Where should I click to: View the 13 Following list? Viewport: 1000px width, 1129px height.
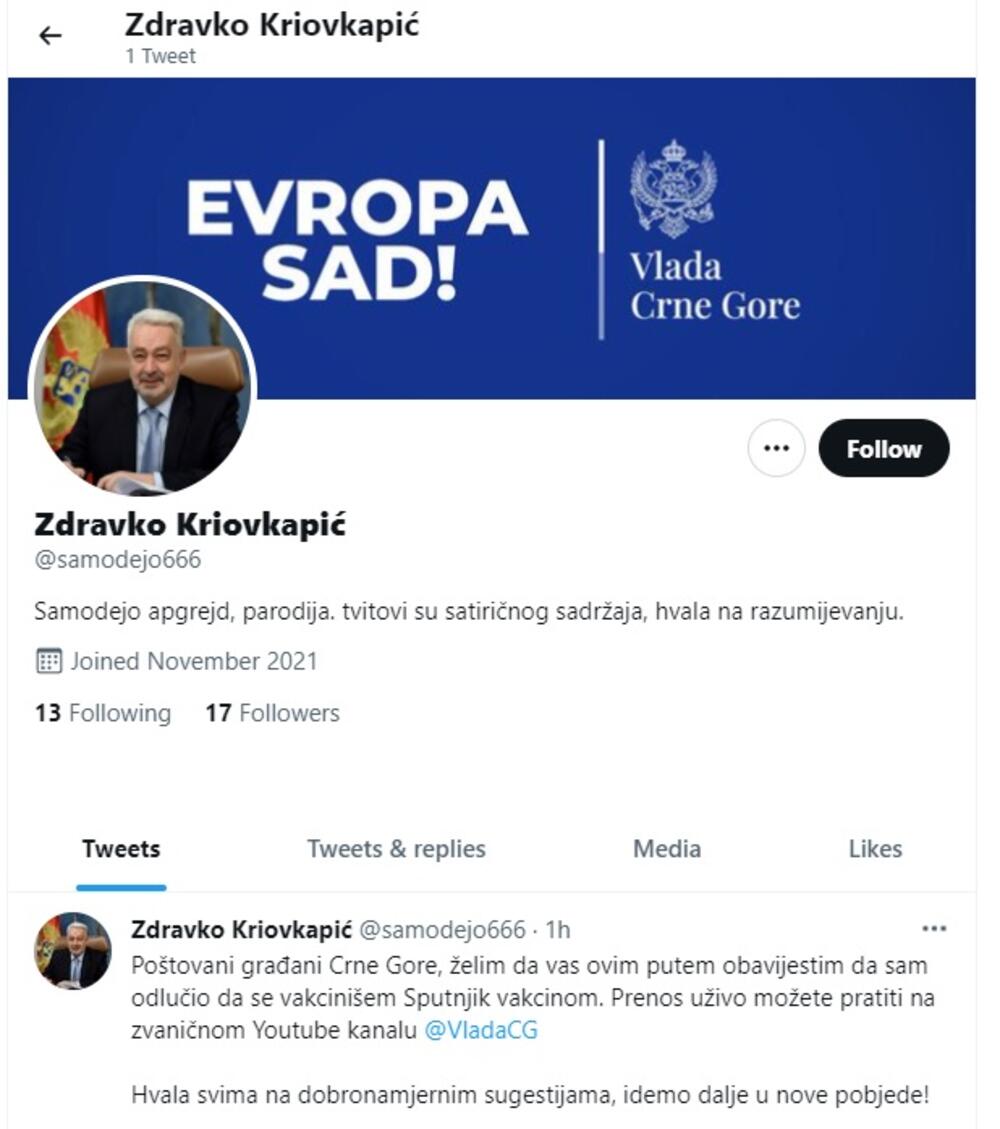[103, 713]
